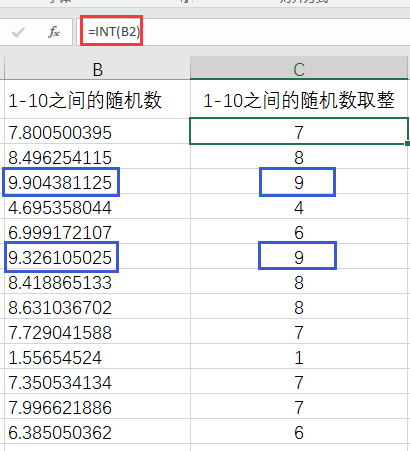Select column C header
410x451 pixels.
(299, 70)
